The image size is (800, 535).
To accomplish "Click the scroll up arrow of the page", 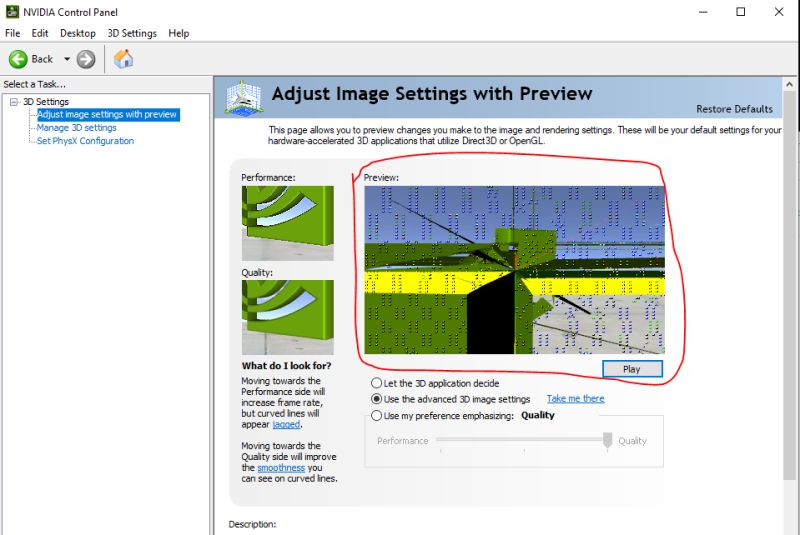I will click(x=789, y=84).
